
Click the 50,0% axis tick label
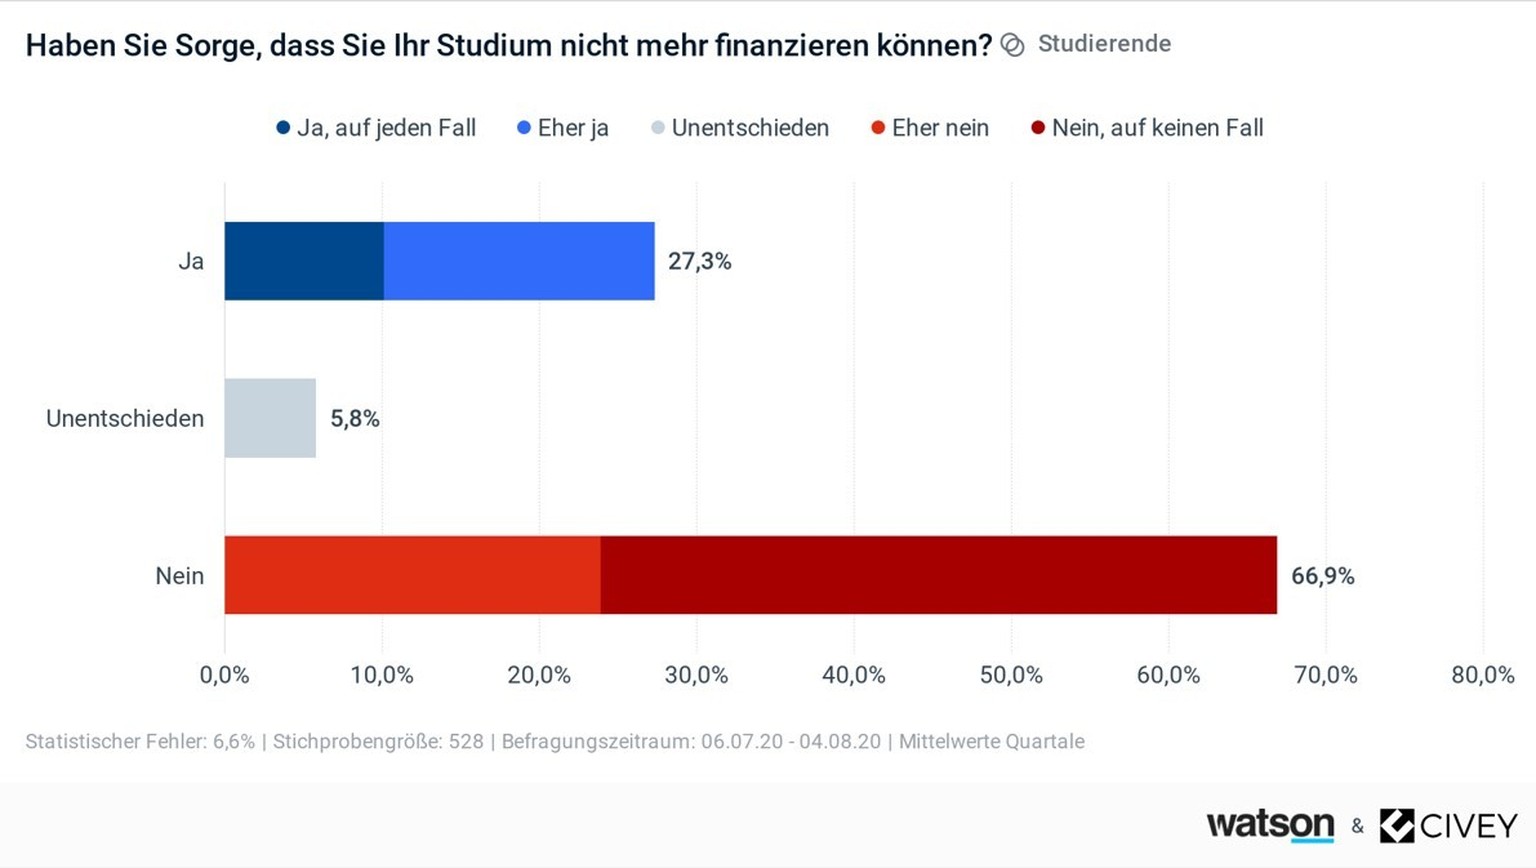(1011, 675)
